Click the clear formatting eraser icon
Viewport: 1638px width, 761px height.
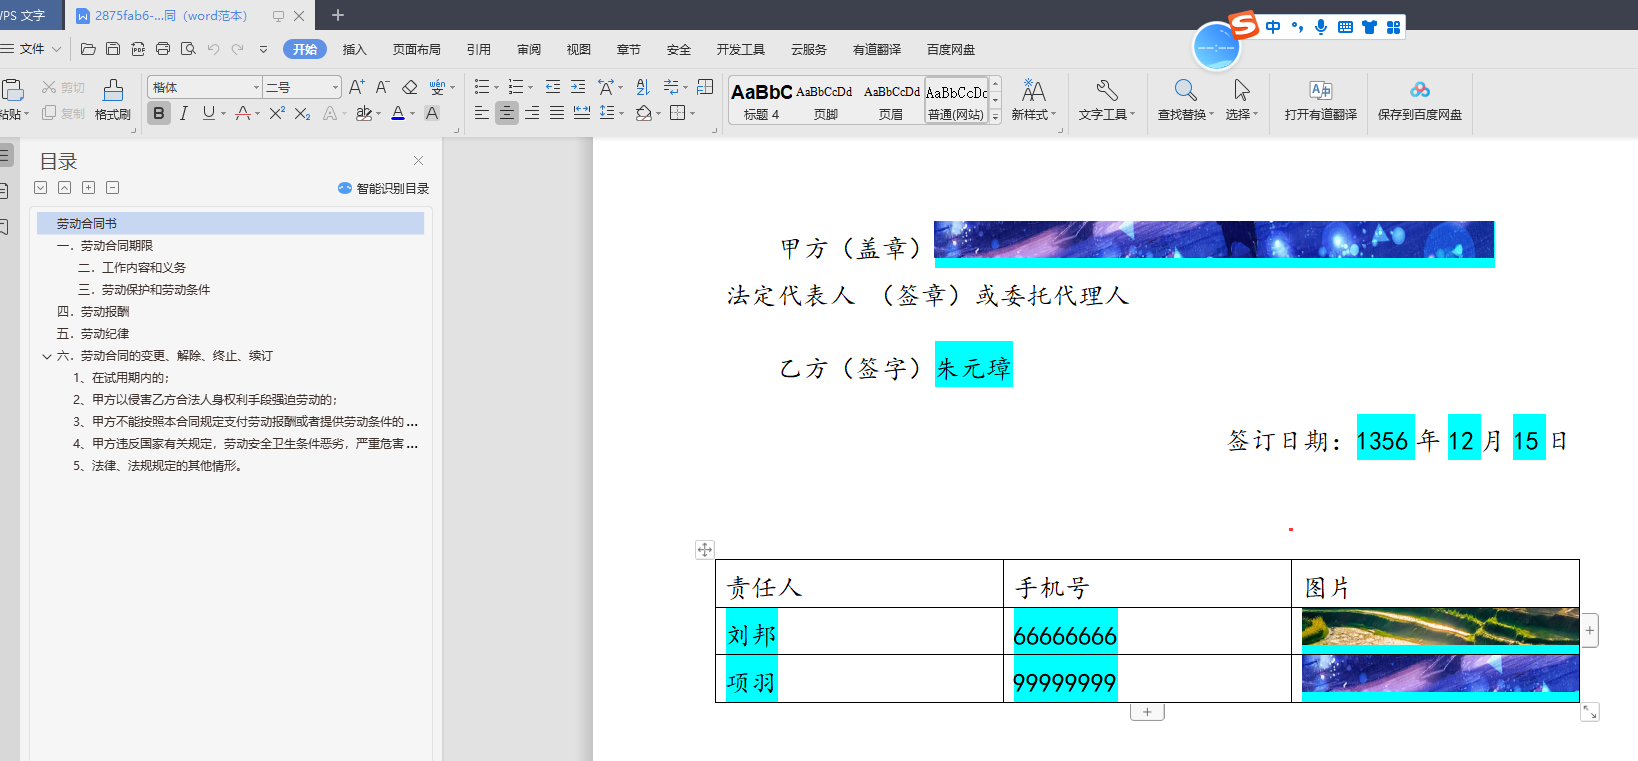click(409, 88)
